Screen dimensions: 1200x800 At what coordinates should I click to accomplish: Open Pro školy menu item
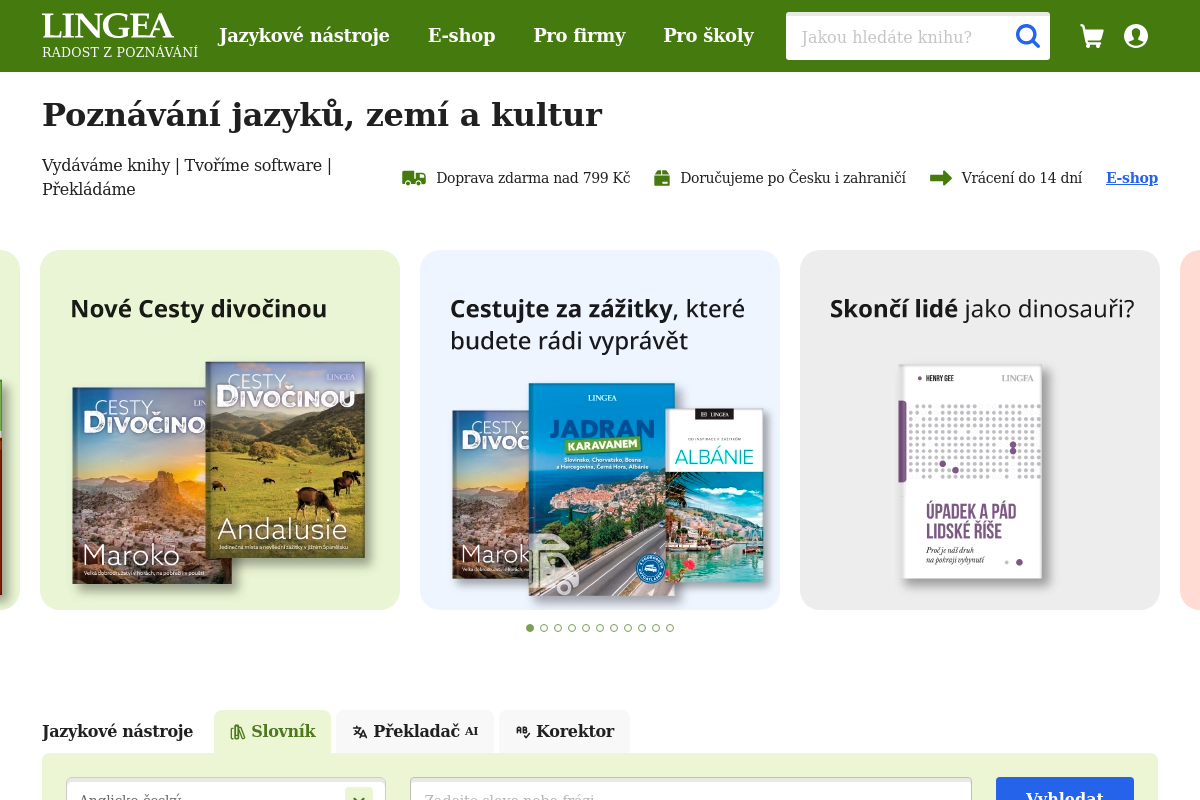click(709, 36)
